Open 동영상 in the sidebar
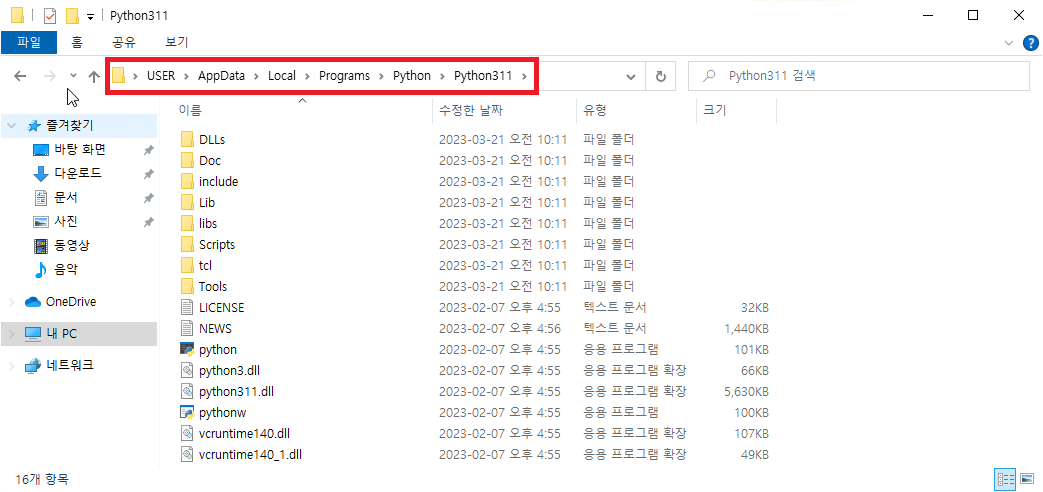Viewport: 1043px width, 492px height. [x=72, y=245]
